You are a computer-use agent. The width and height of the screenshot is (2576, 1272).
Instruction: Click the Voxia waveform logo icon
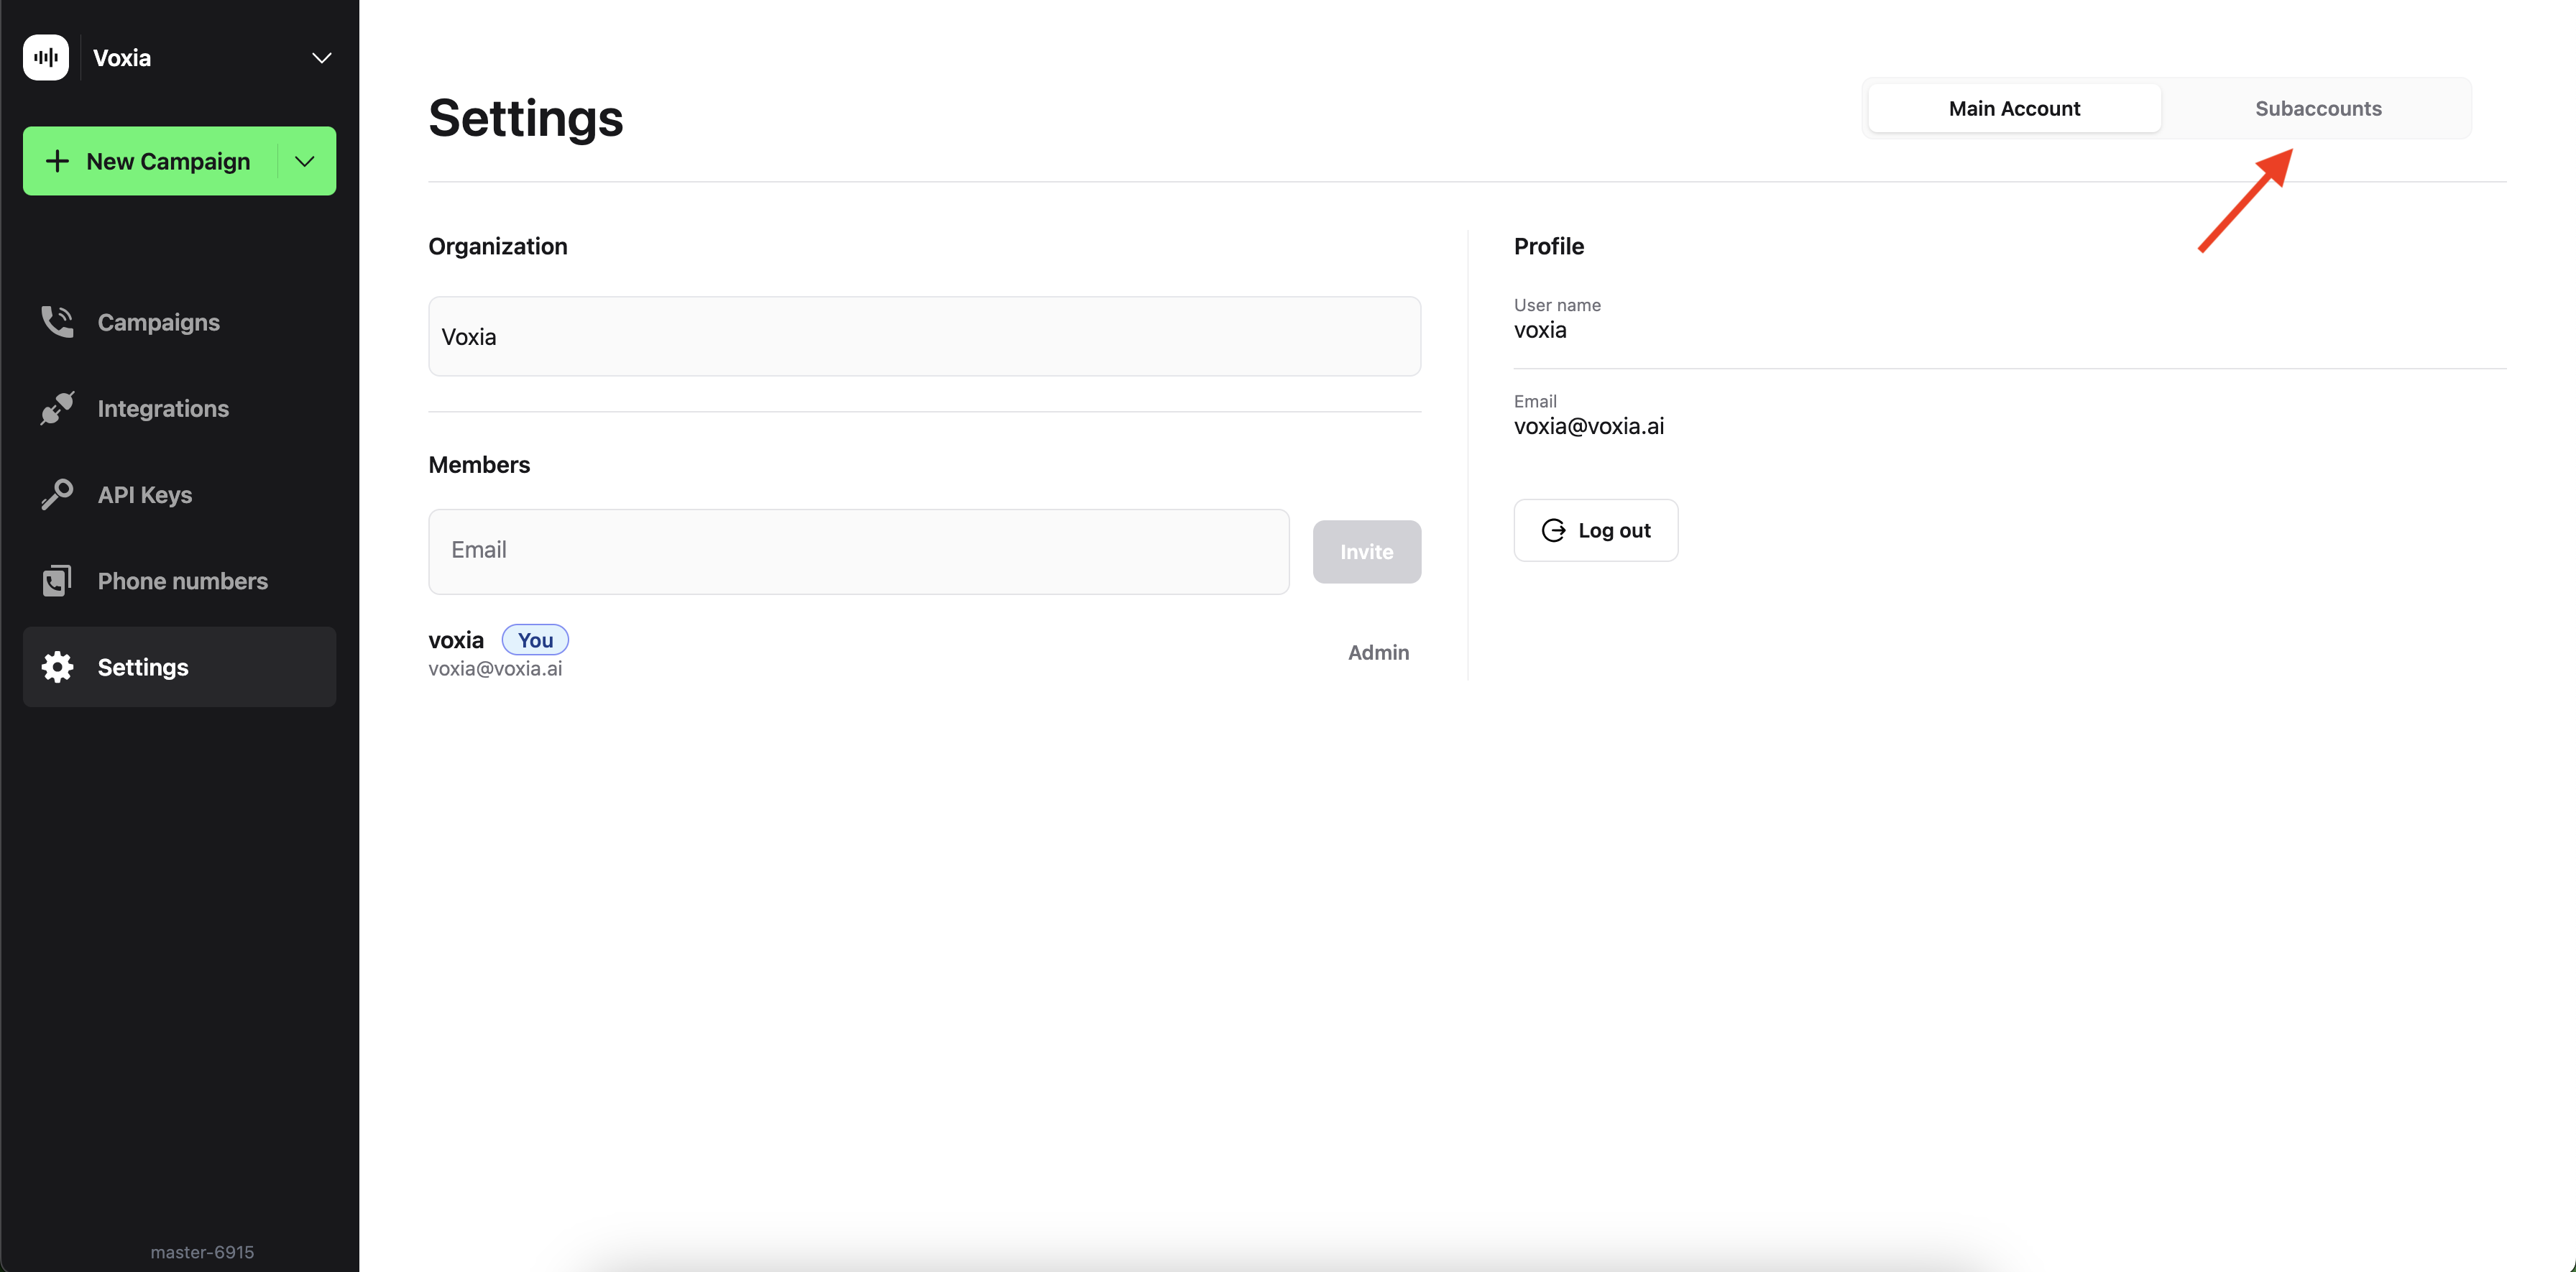(x=46, y=57)
